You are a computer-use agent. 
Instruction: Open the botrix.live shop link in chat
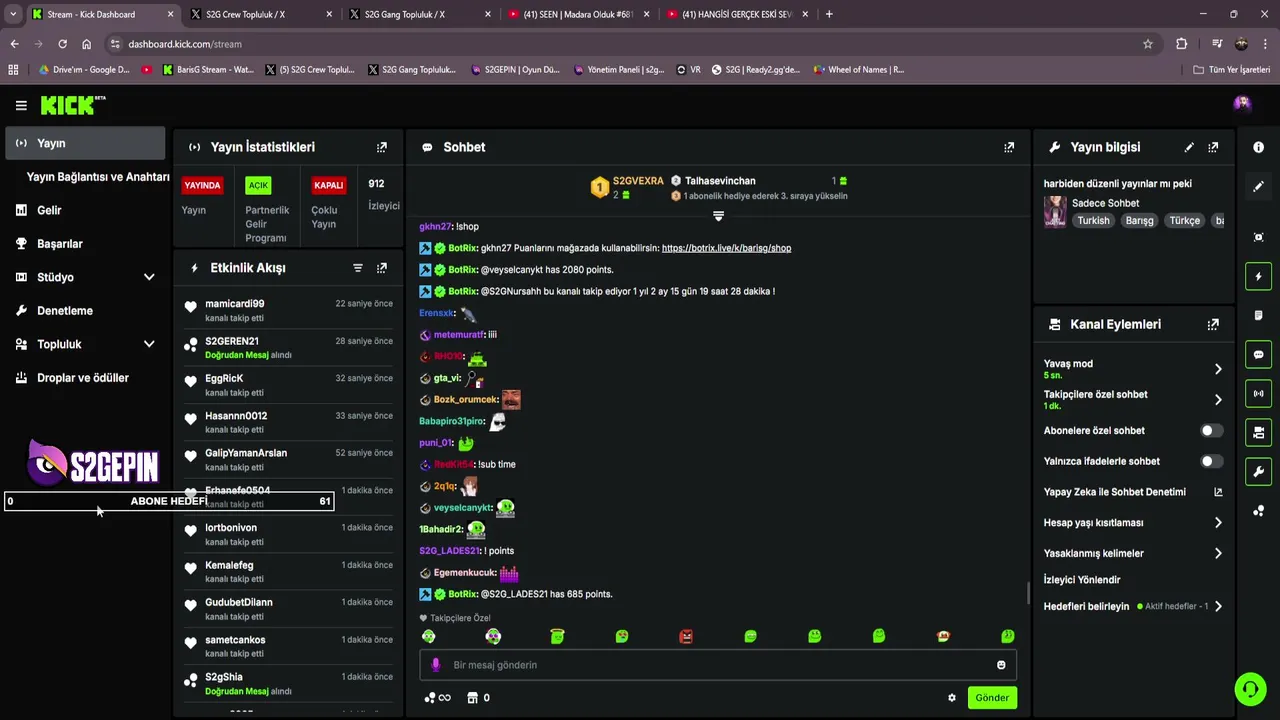click(726, 248)
